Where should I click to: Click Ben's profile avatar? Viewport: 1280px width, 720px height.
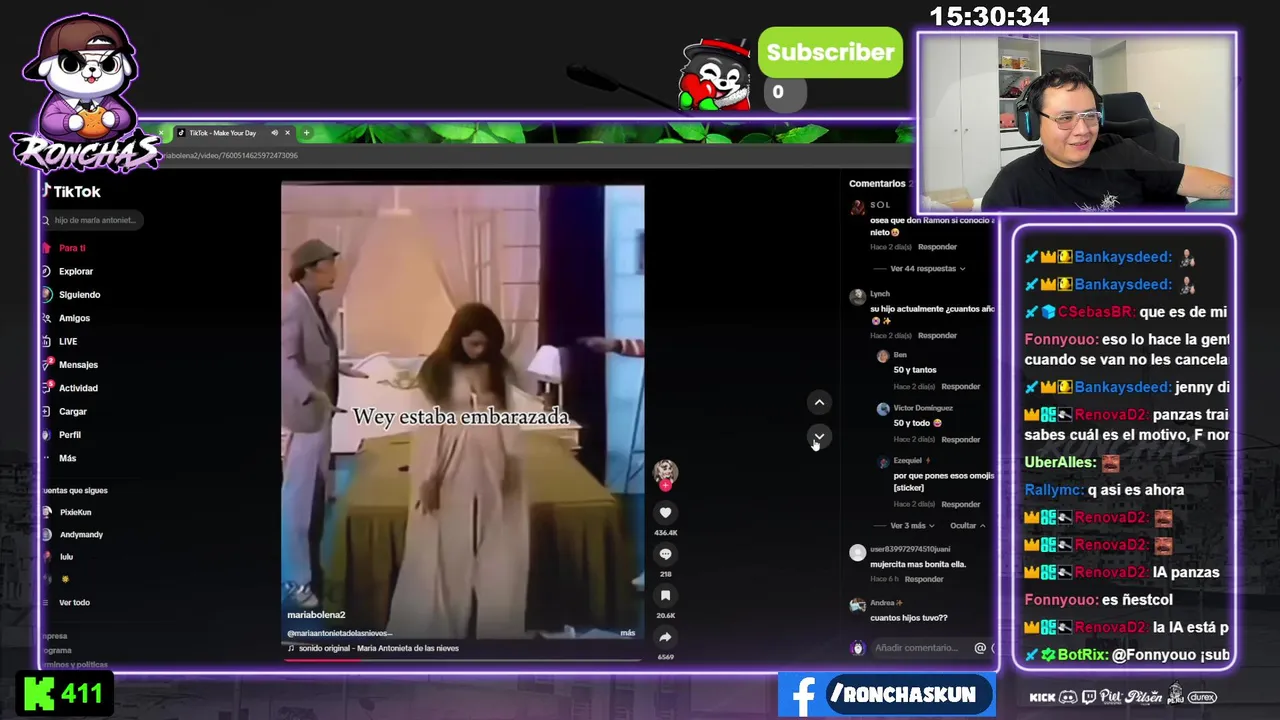coord(882,356)
